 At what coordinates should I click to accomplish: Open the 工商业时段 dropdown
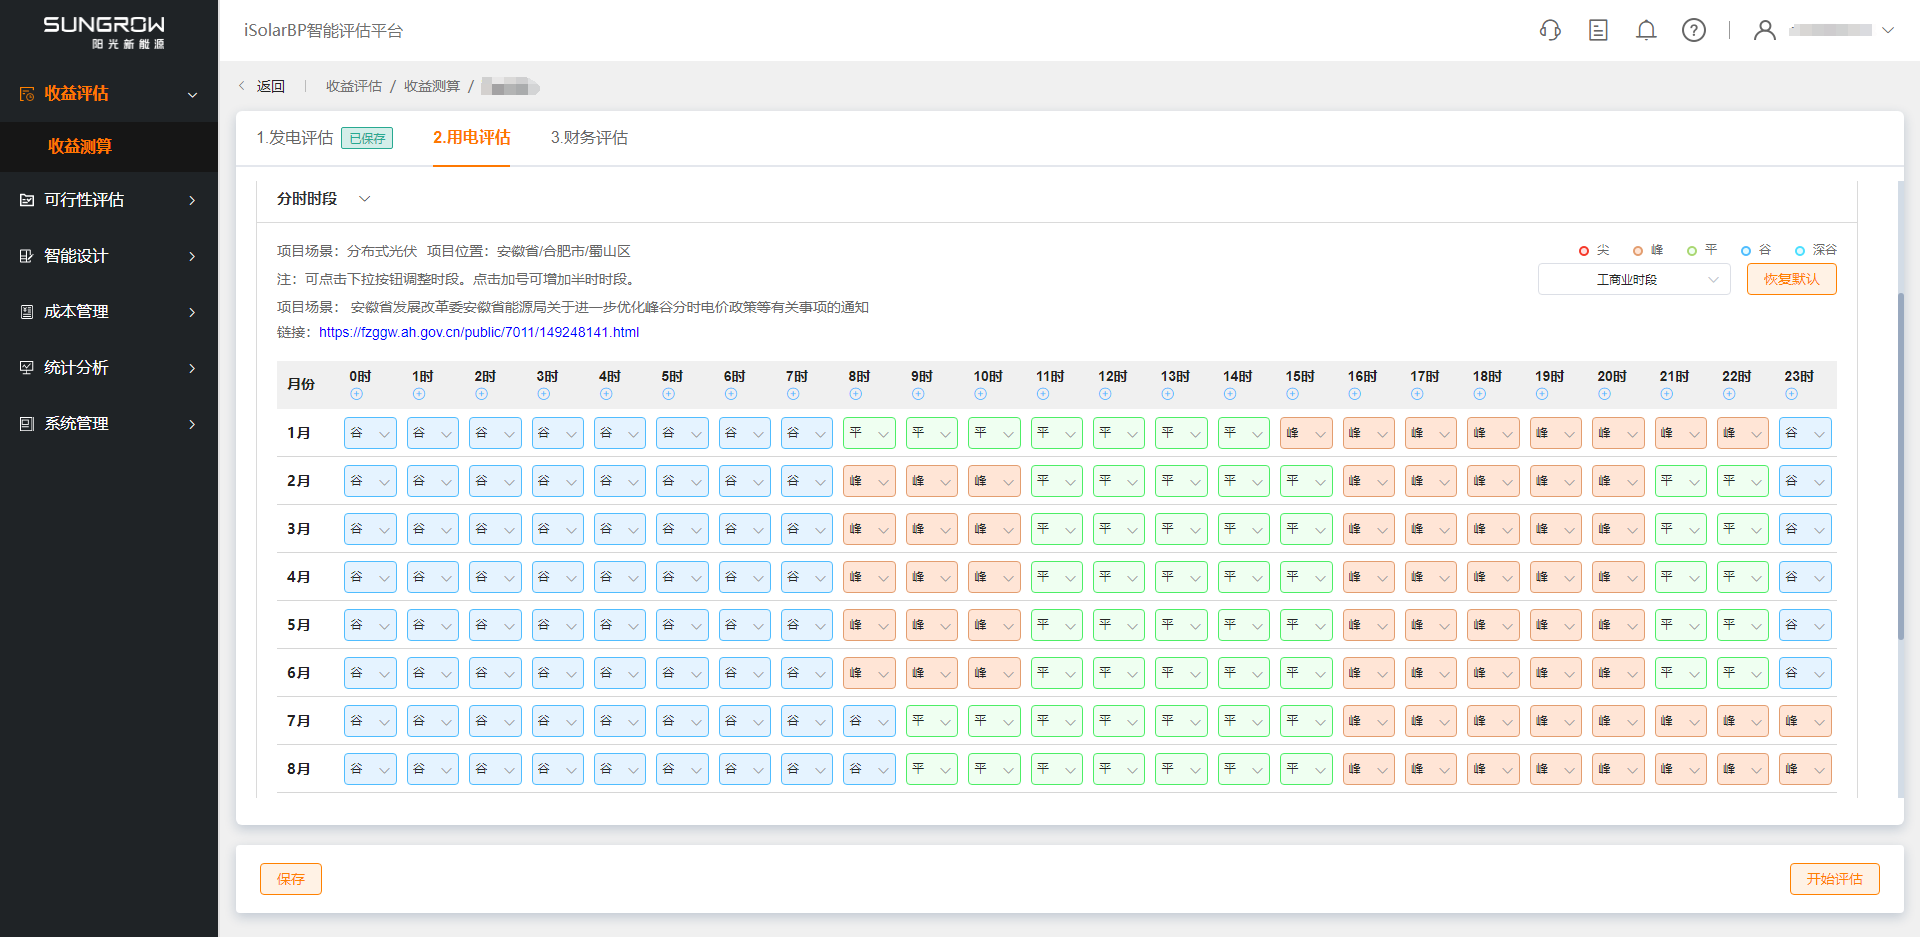(x=1633, y=279)
